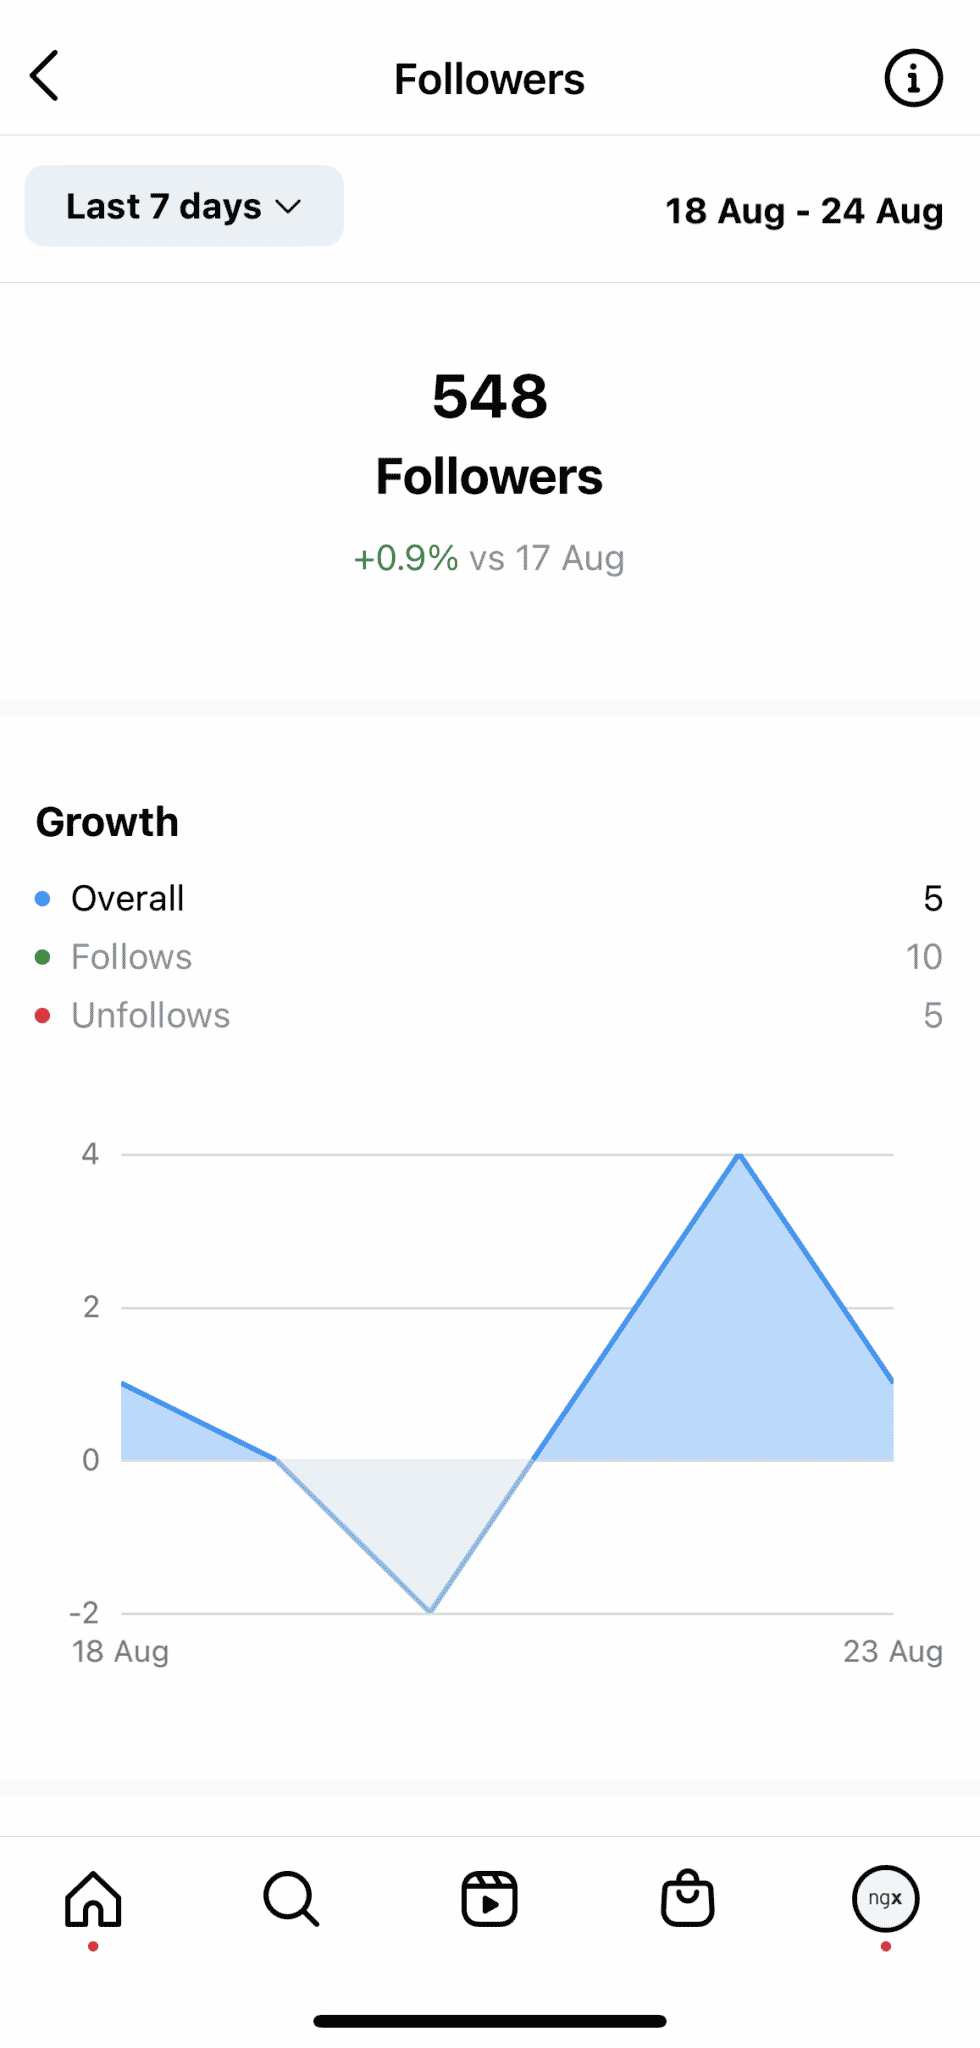This screenshot has width=980, height=2048.
Task: Tap the info circle icon
Action: [911, 78]
